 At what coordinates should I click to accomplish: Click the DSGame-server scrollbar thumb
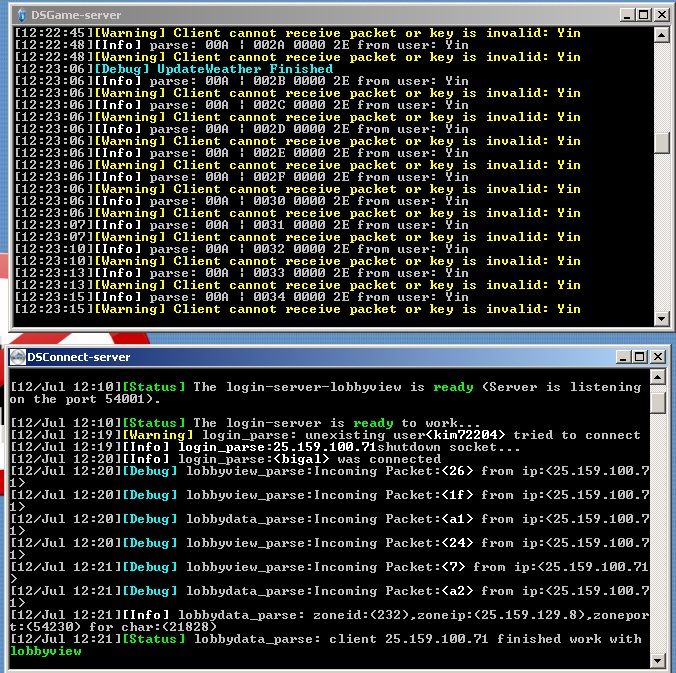pyautogui.click(x=660, y=142)
